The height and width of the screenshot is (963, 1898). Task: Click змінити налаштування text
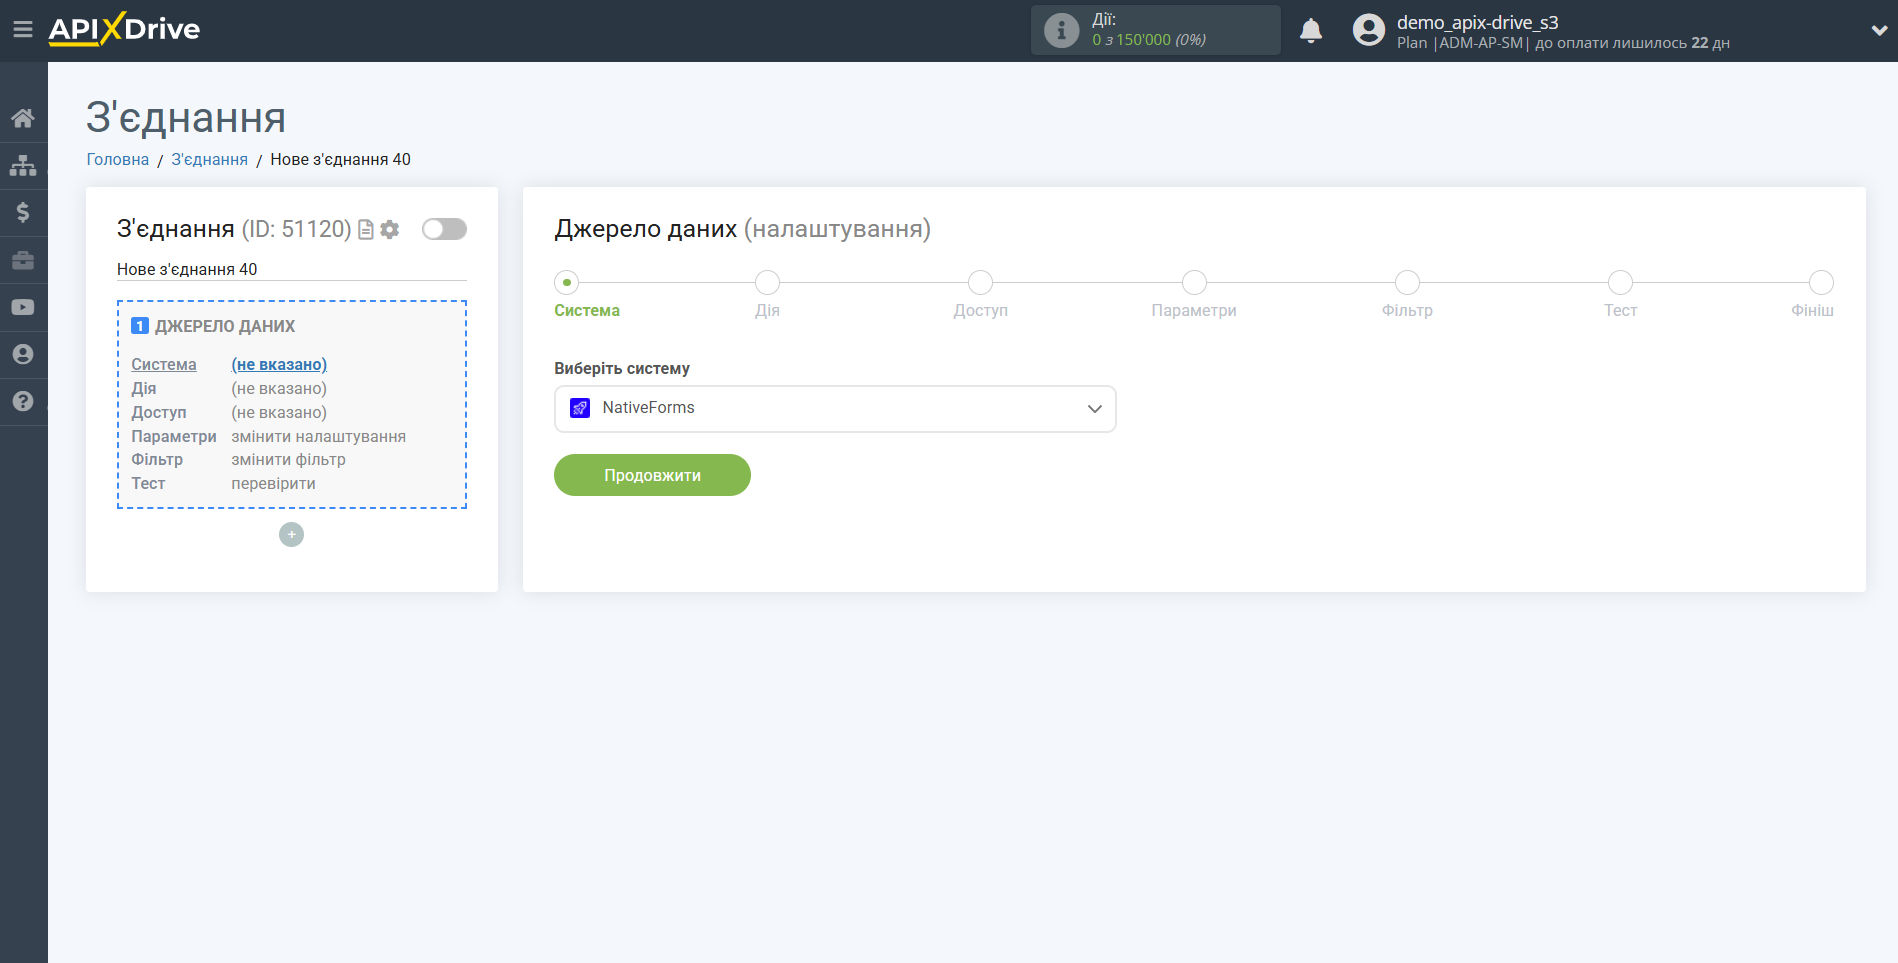click(319, 437)
